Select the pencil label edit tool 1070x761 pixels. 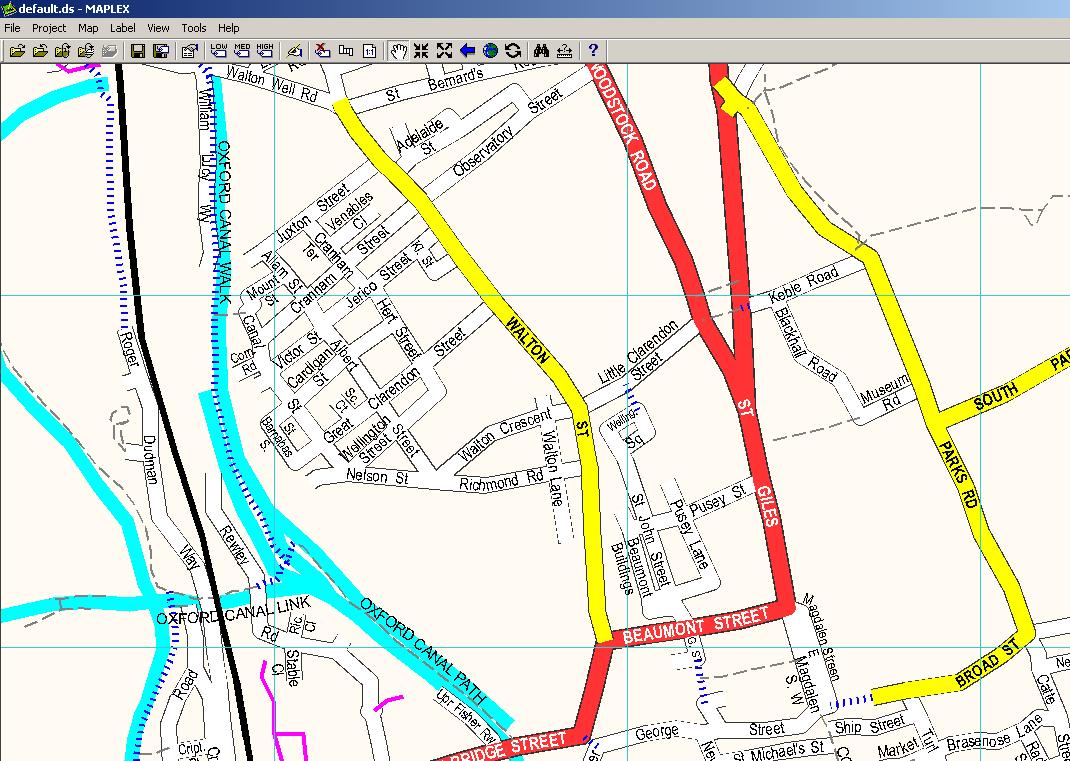294,51
